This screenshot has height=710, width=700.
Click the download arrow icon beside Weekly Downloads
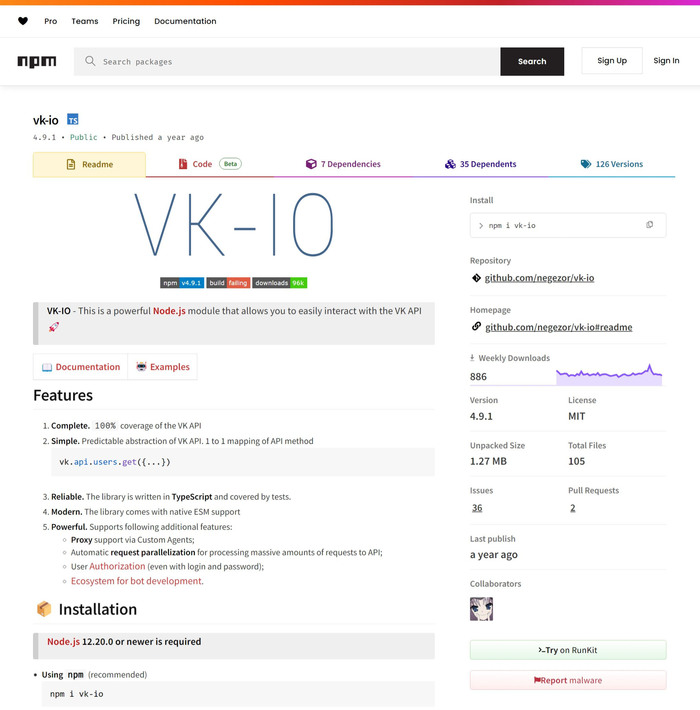472,358
